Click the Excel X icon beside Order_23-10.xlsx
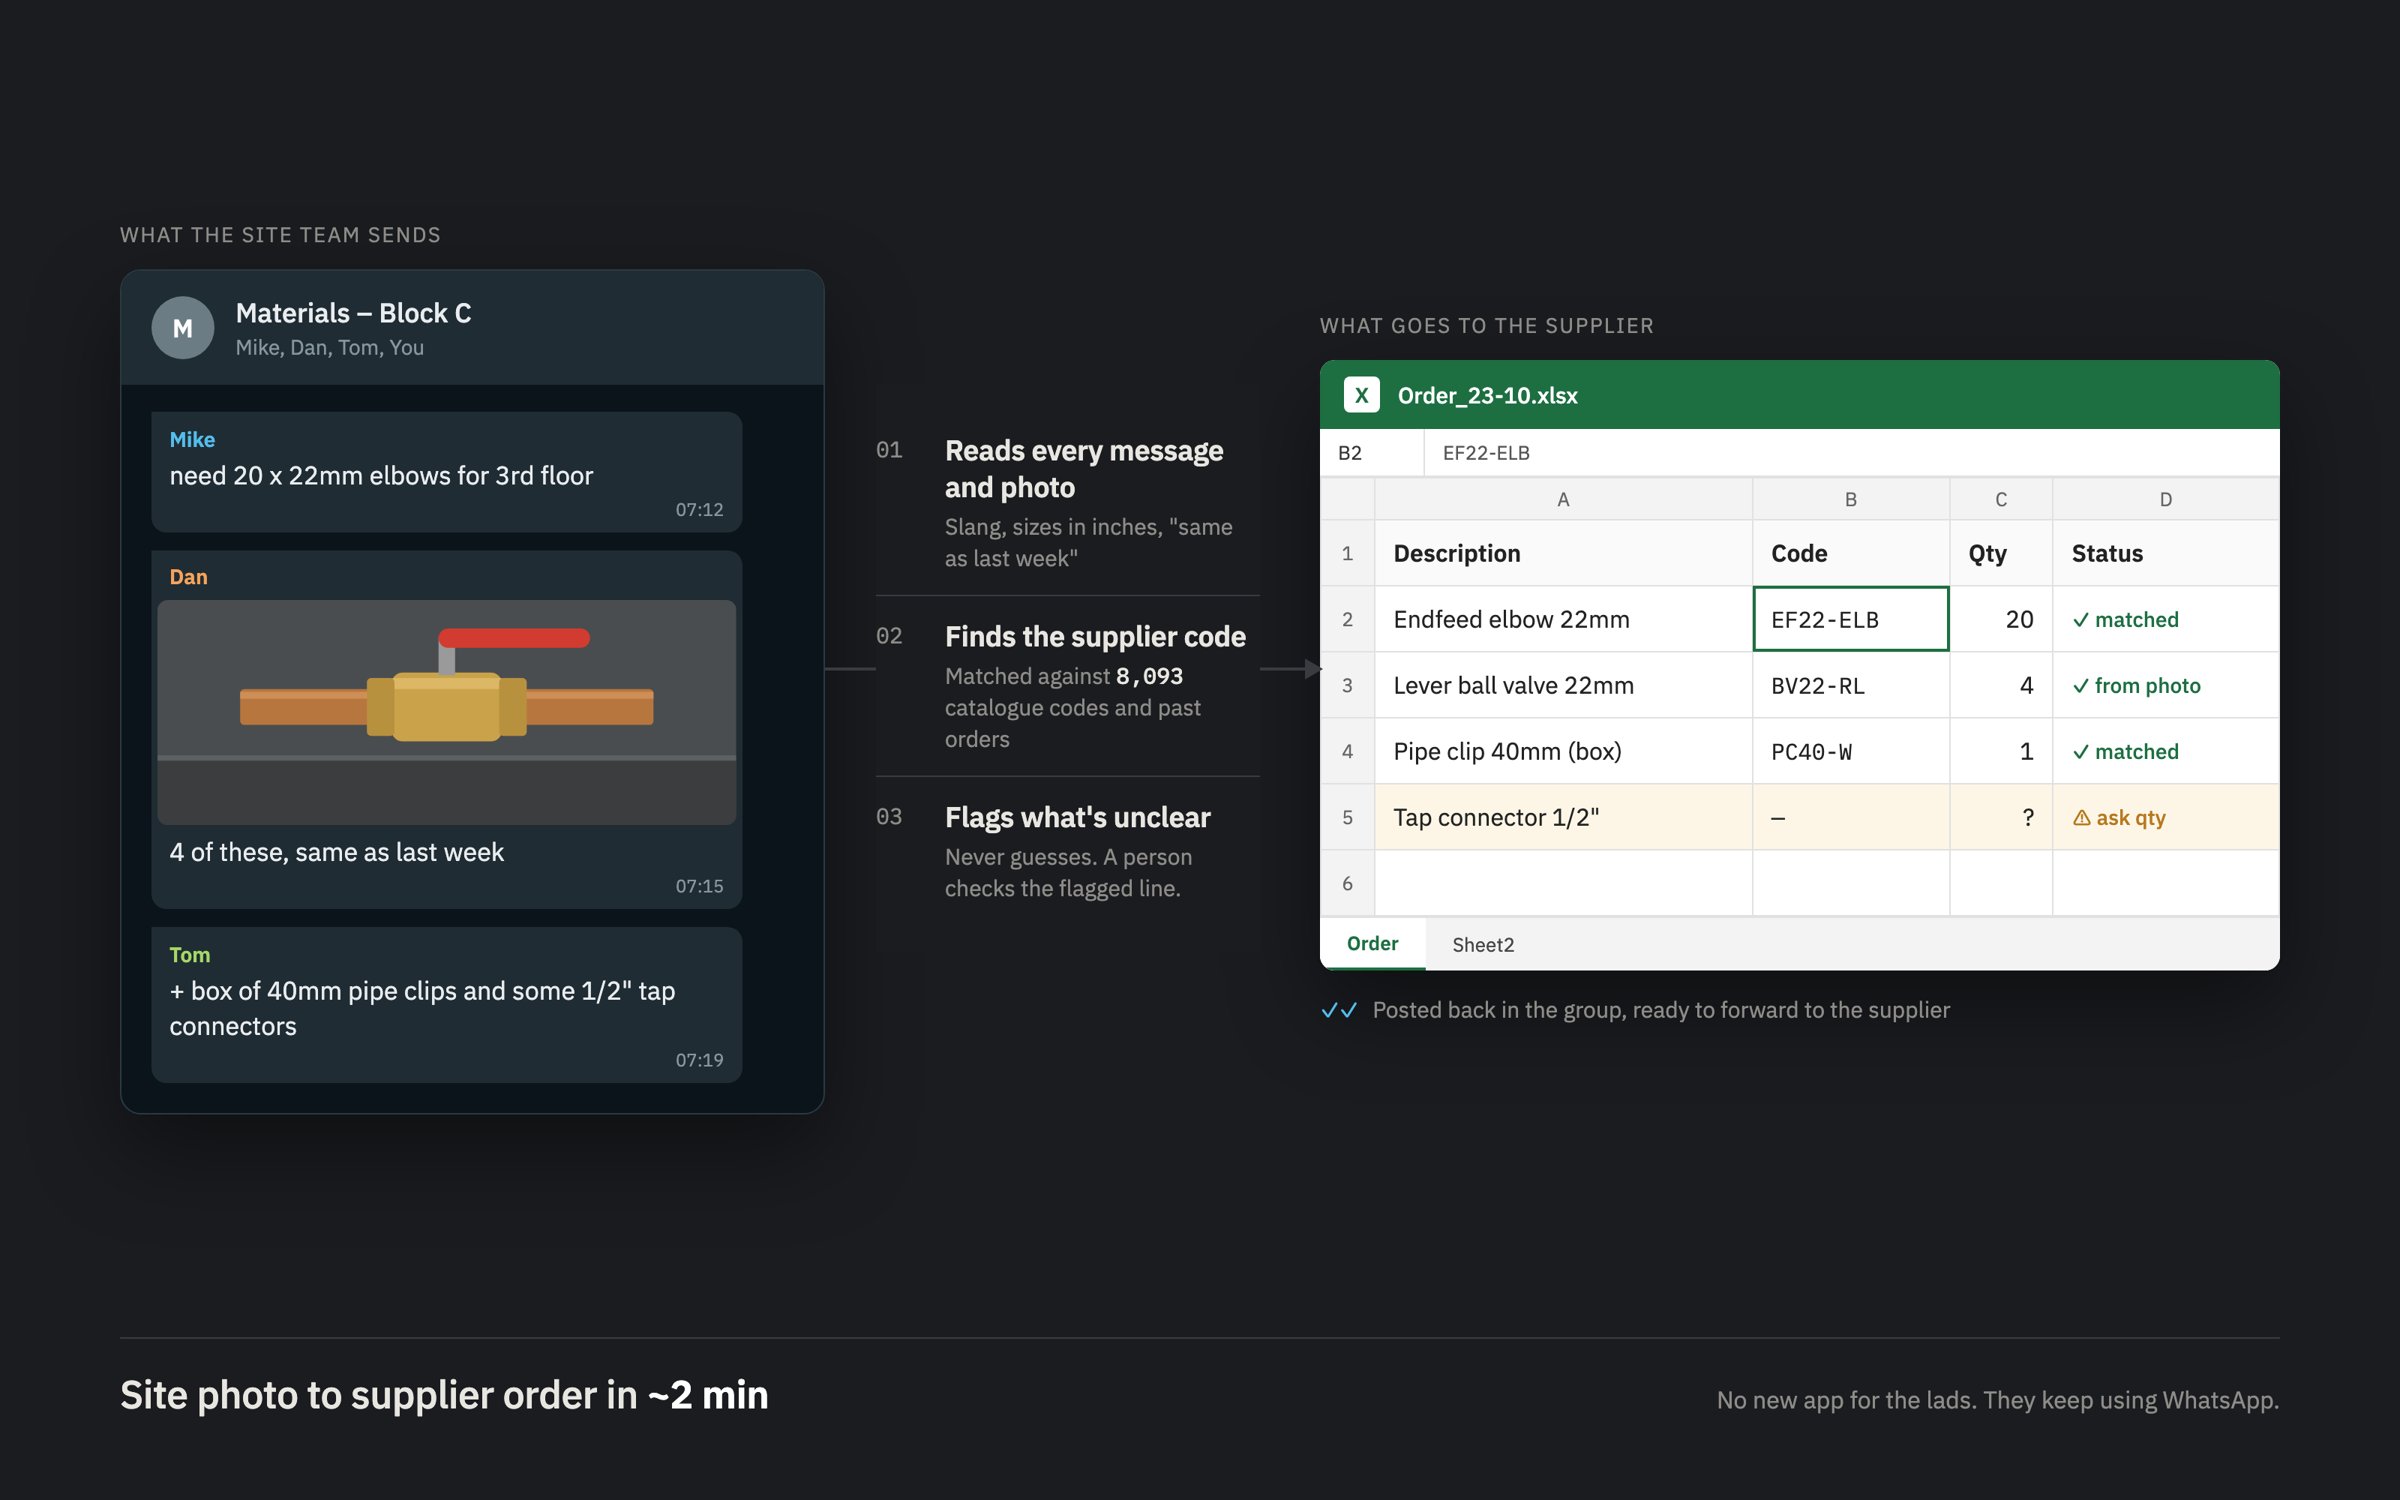This screenshot has height=1500, width=2400. point(1361,395)
